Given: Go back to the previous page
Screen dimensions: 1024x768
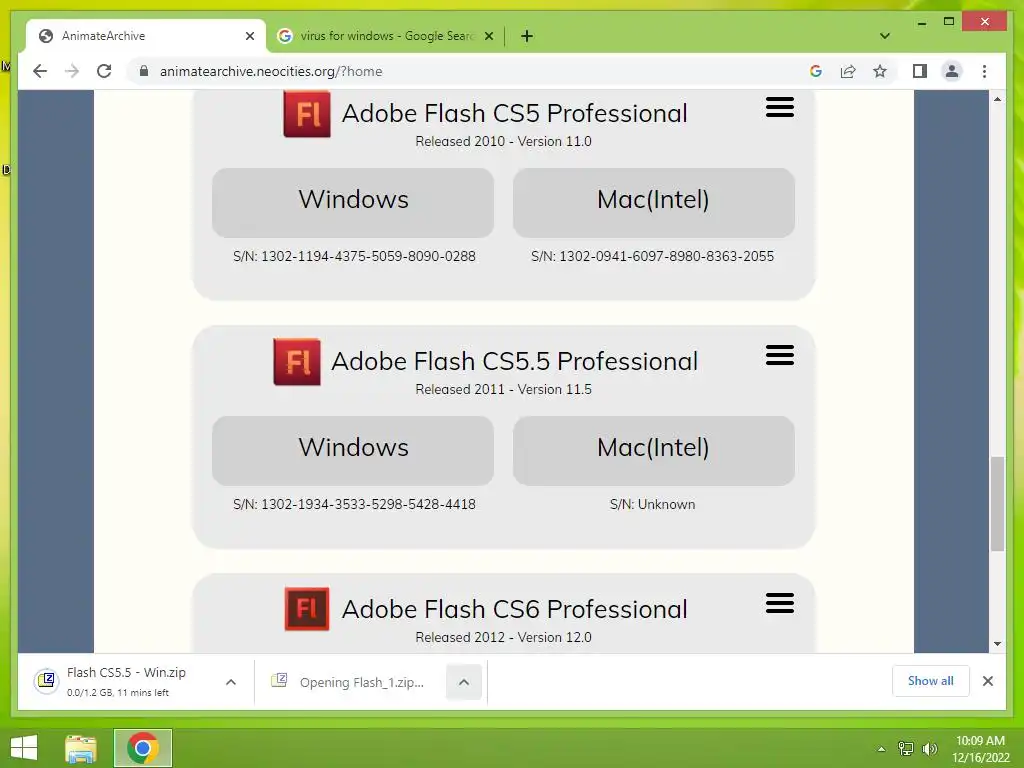Looking at the screenshot, I should 40,71.
